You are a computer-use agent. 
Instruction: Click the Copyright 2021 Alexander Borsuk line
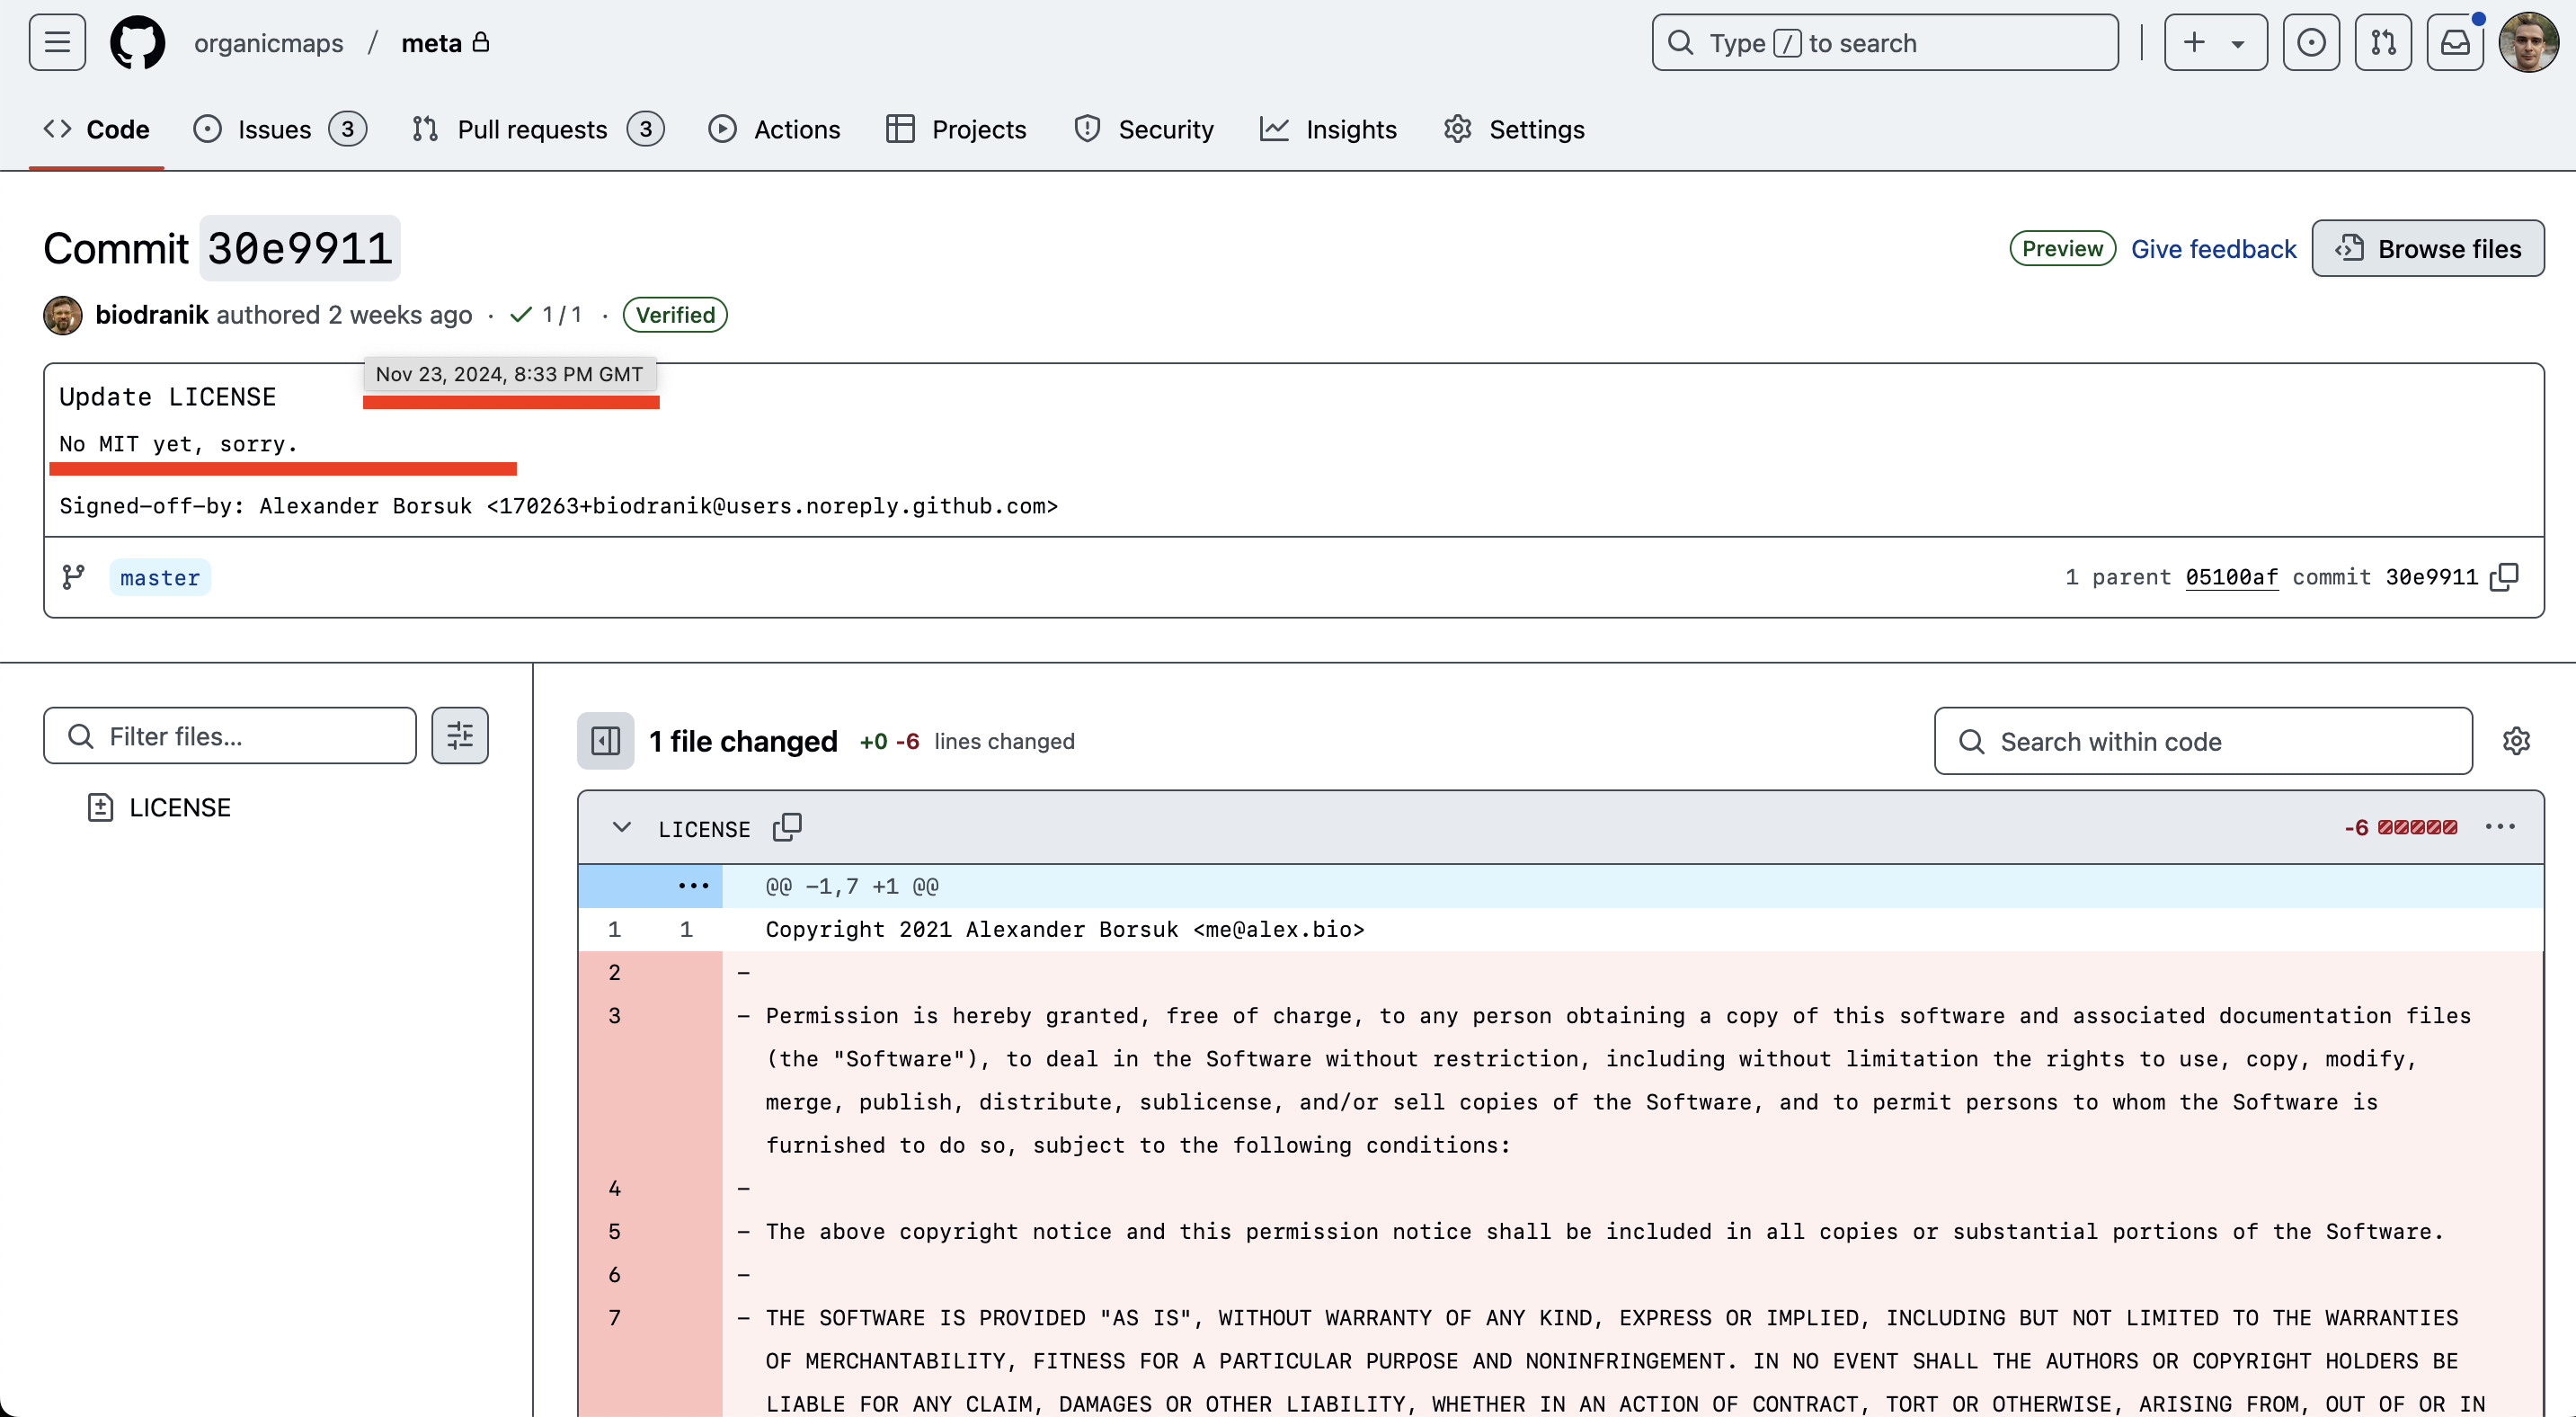tap(1065, 929)
